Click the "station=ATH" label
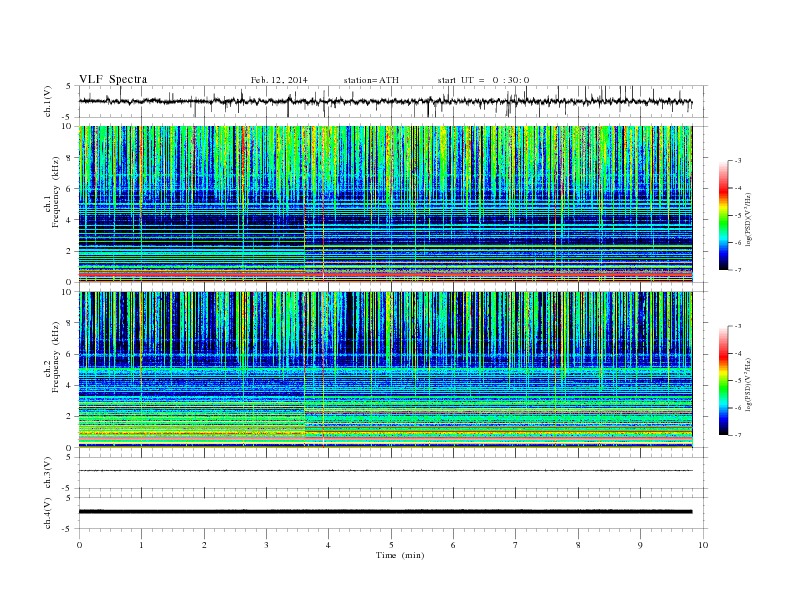Screen dimensions: 792x612 [x=371, y=80]
